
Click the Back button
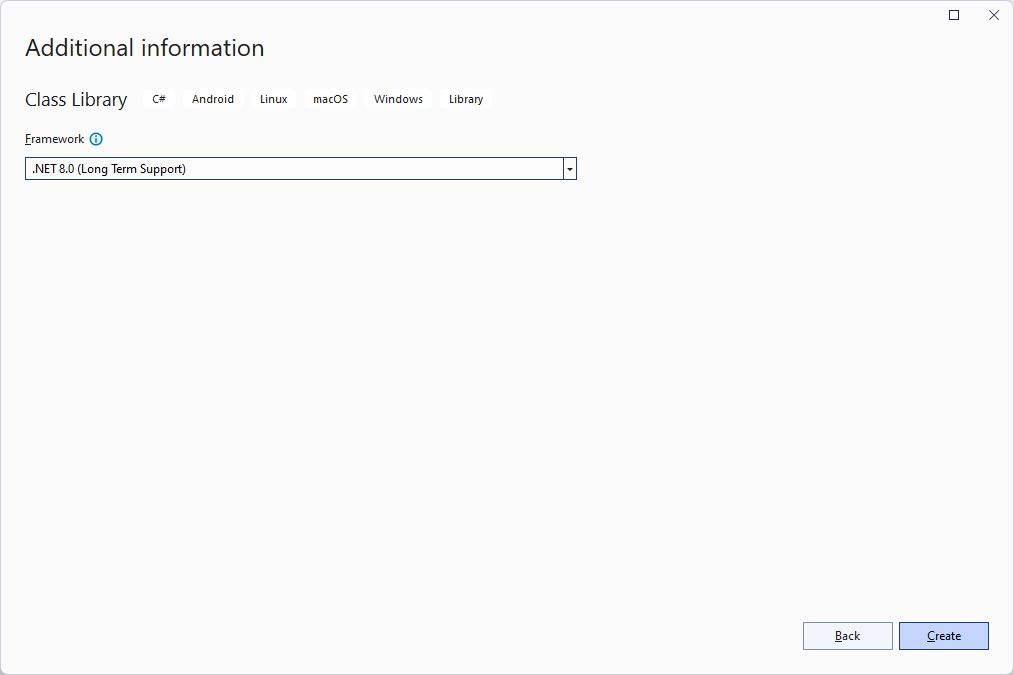[847, 635]
